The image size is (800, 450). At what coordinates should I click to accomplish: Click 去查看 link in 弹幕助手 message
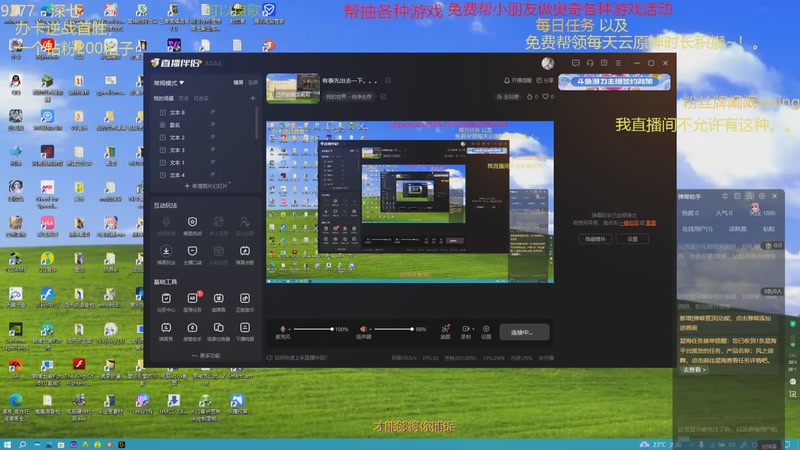coord(694,369)
